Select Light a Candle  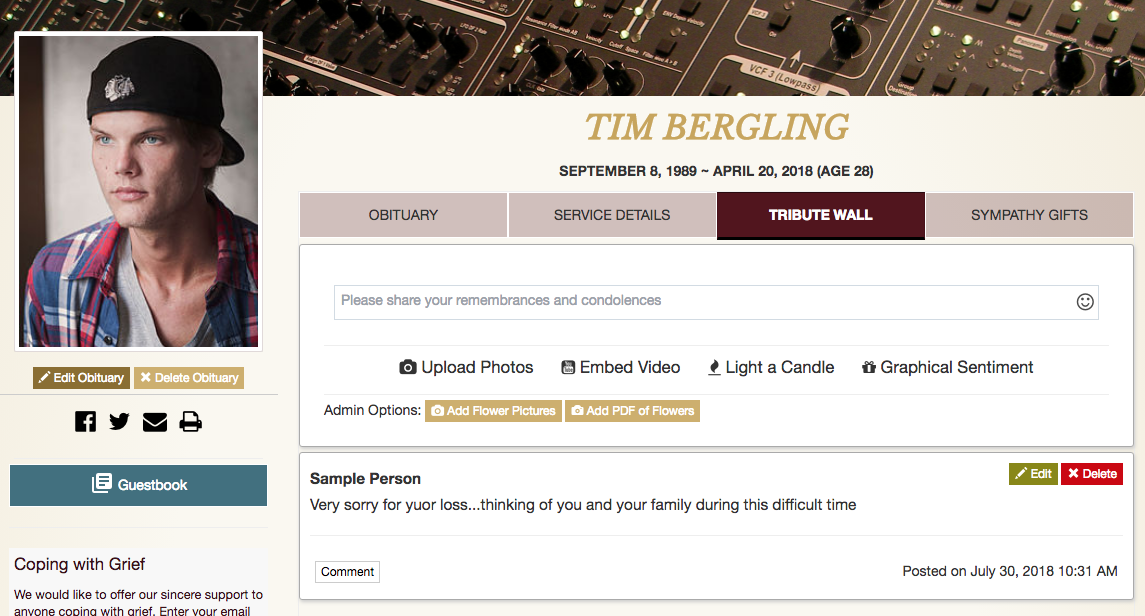click(x=770, y=367)
